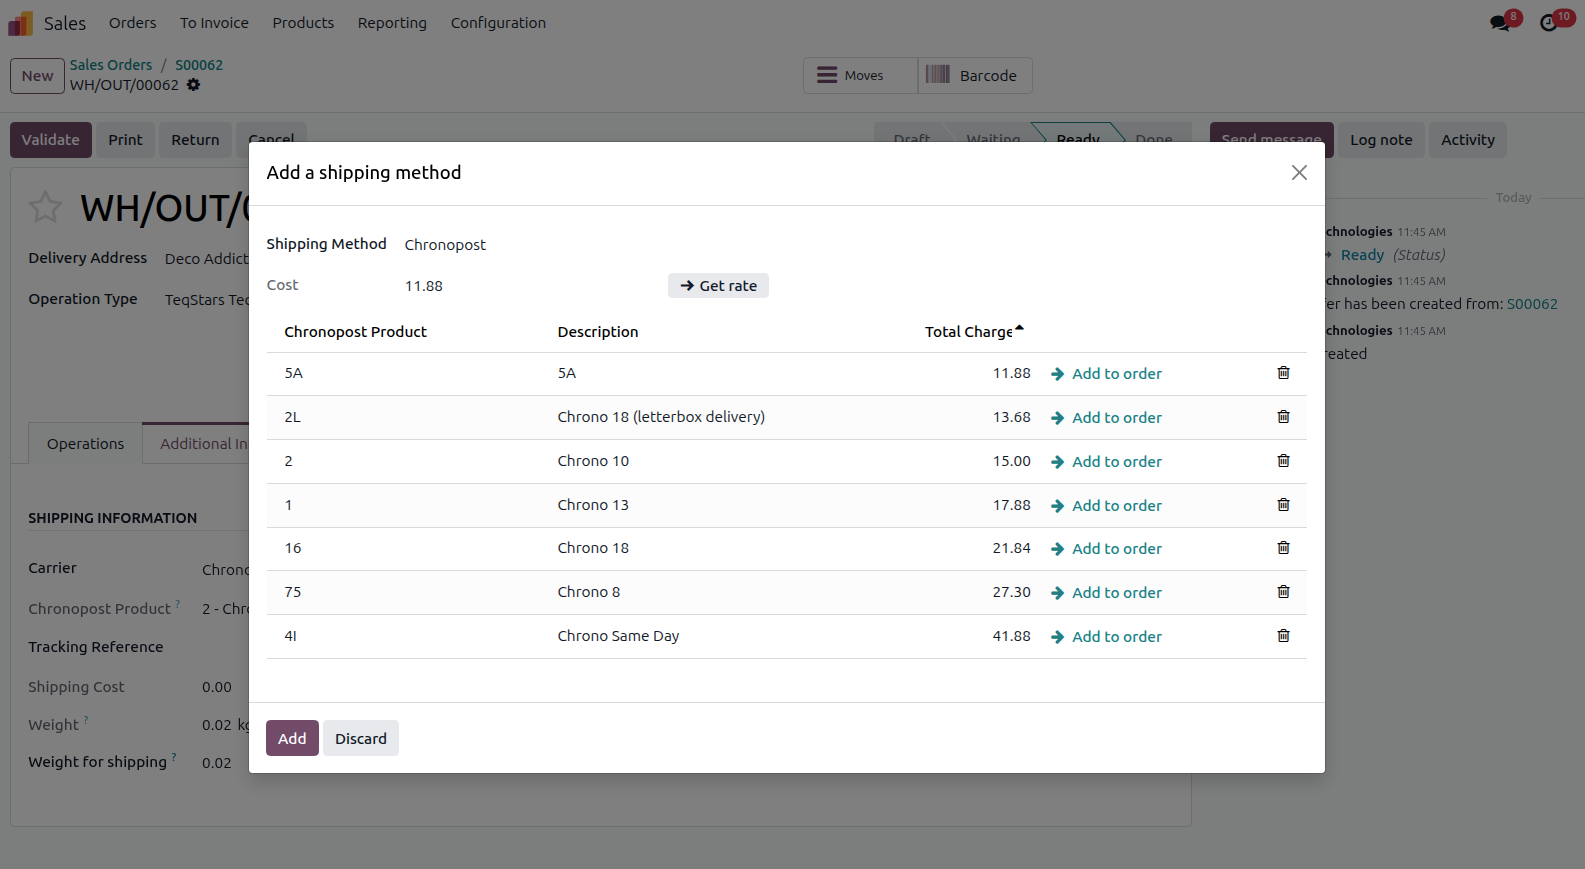Close the Add a shipping method dialog
This screenshot has width=1585, height=869.
coord(1299,173)
